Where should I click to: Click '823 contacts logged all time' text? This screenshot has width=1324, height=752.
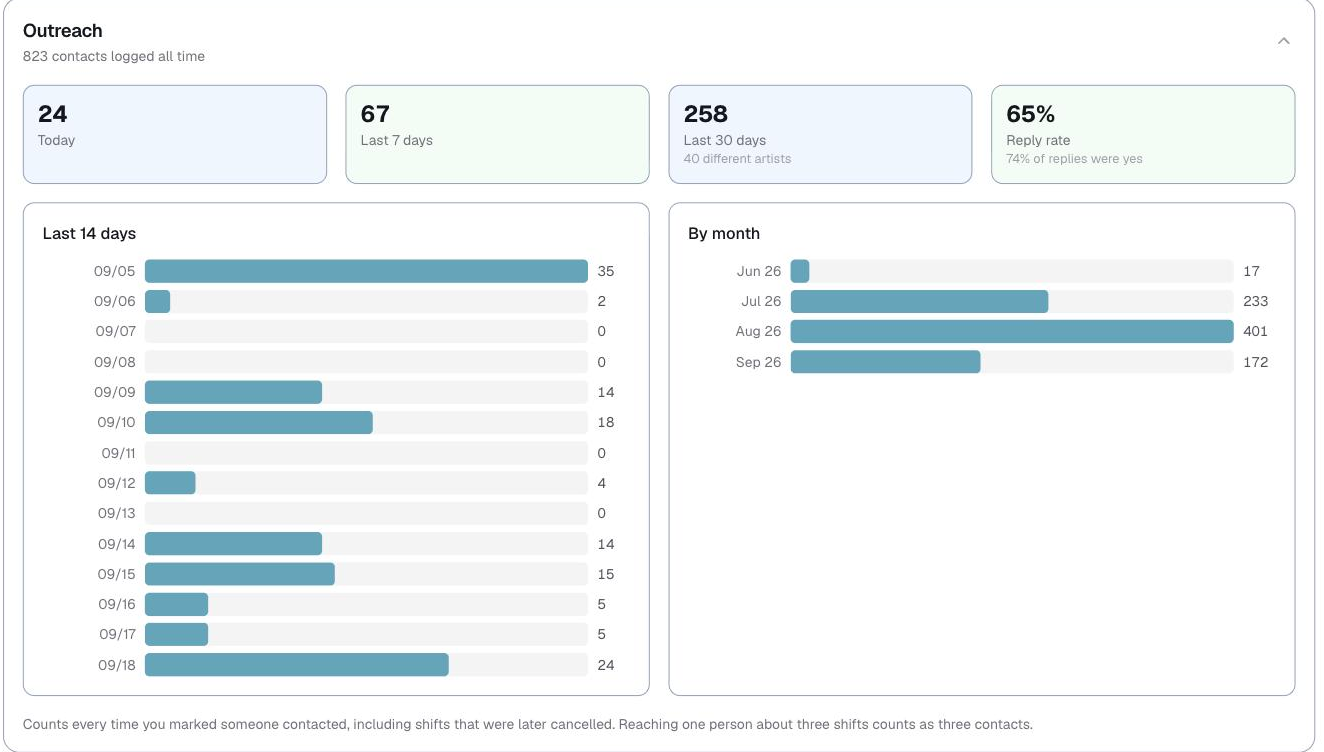(x=114, y=56)
